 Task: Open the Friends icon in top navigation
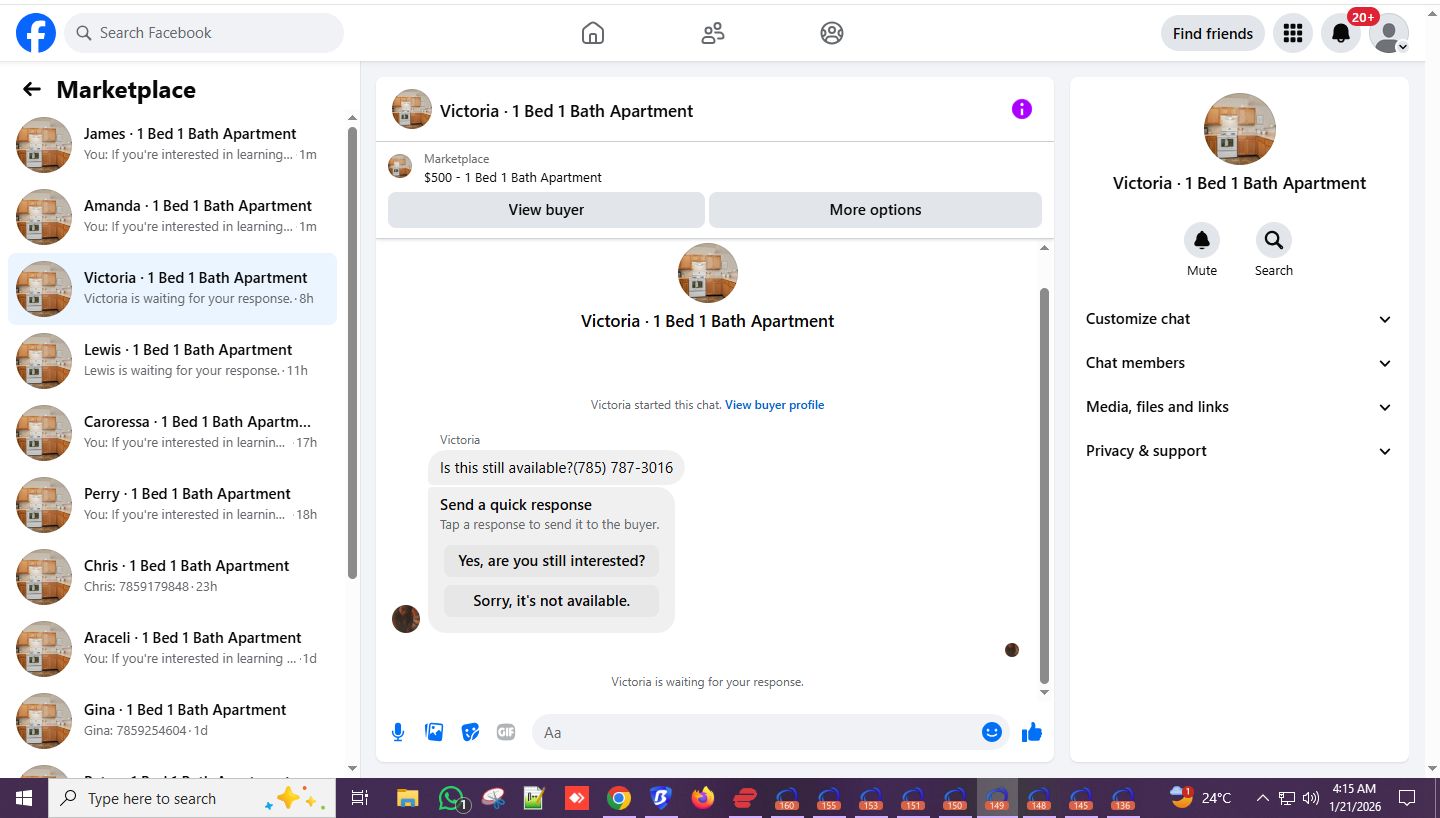click(x=713, y=33)
